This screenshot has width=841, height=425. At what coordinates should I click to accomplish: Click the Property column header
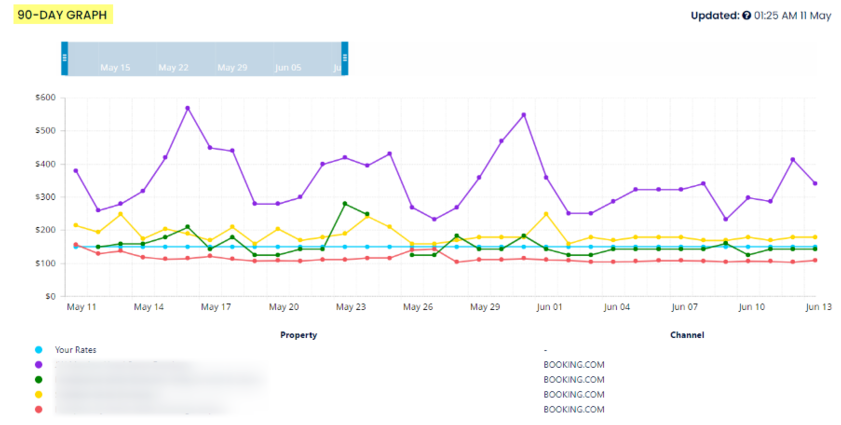pos(298,335)
